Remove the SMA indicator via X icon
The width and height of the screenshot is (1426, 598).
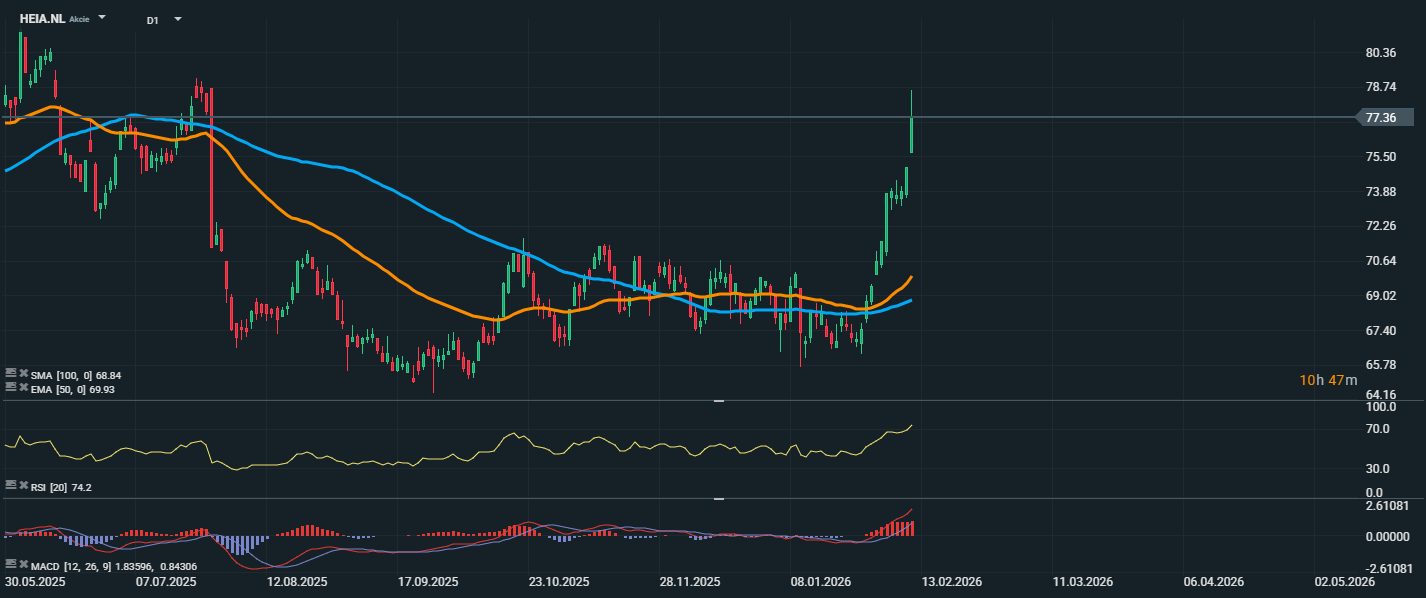(x=23, y=374)
